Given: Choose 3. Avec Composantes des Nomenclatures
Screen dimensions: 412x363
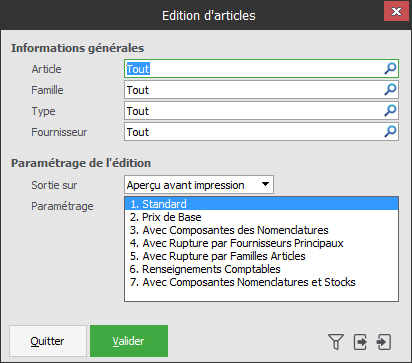Looking at the screenshot, I should (x=261, y=230).
